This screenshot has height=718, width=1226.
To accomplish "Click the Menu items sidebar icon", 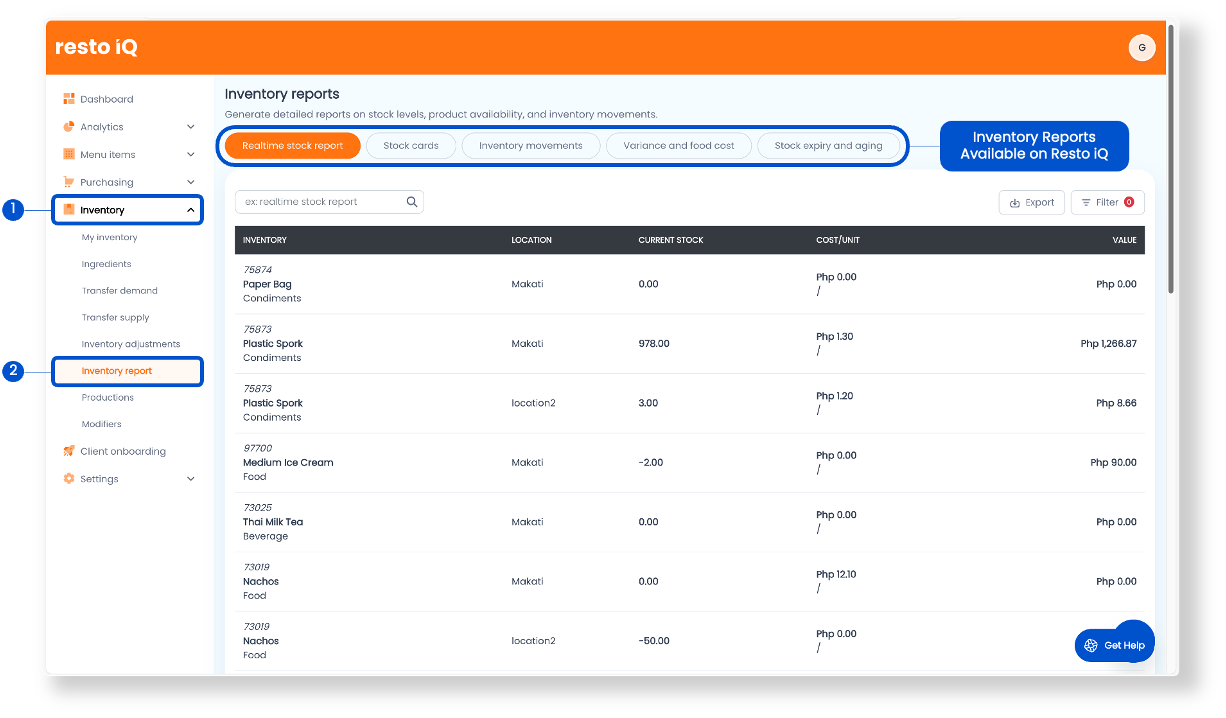I will coord(69,154).
